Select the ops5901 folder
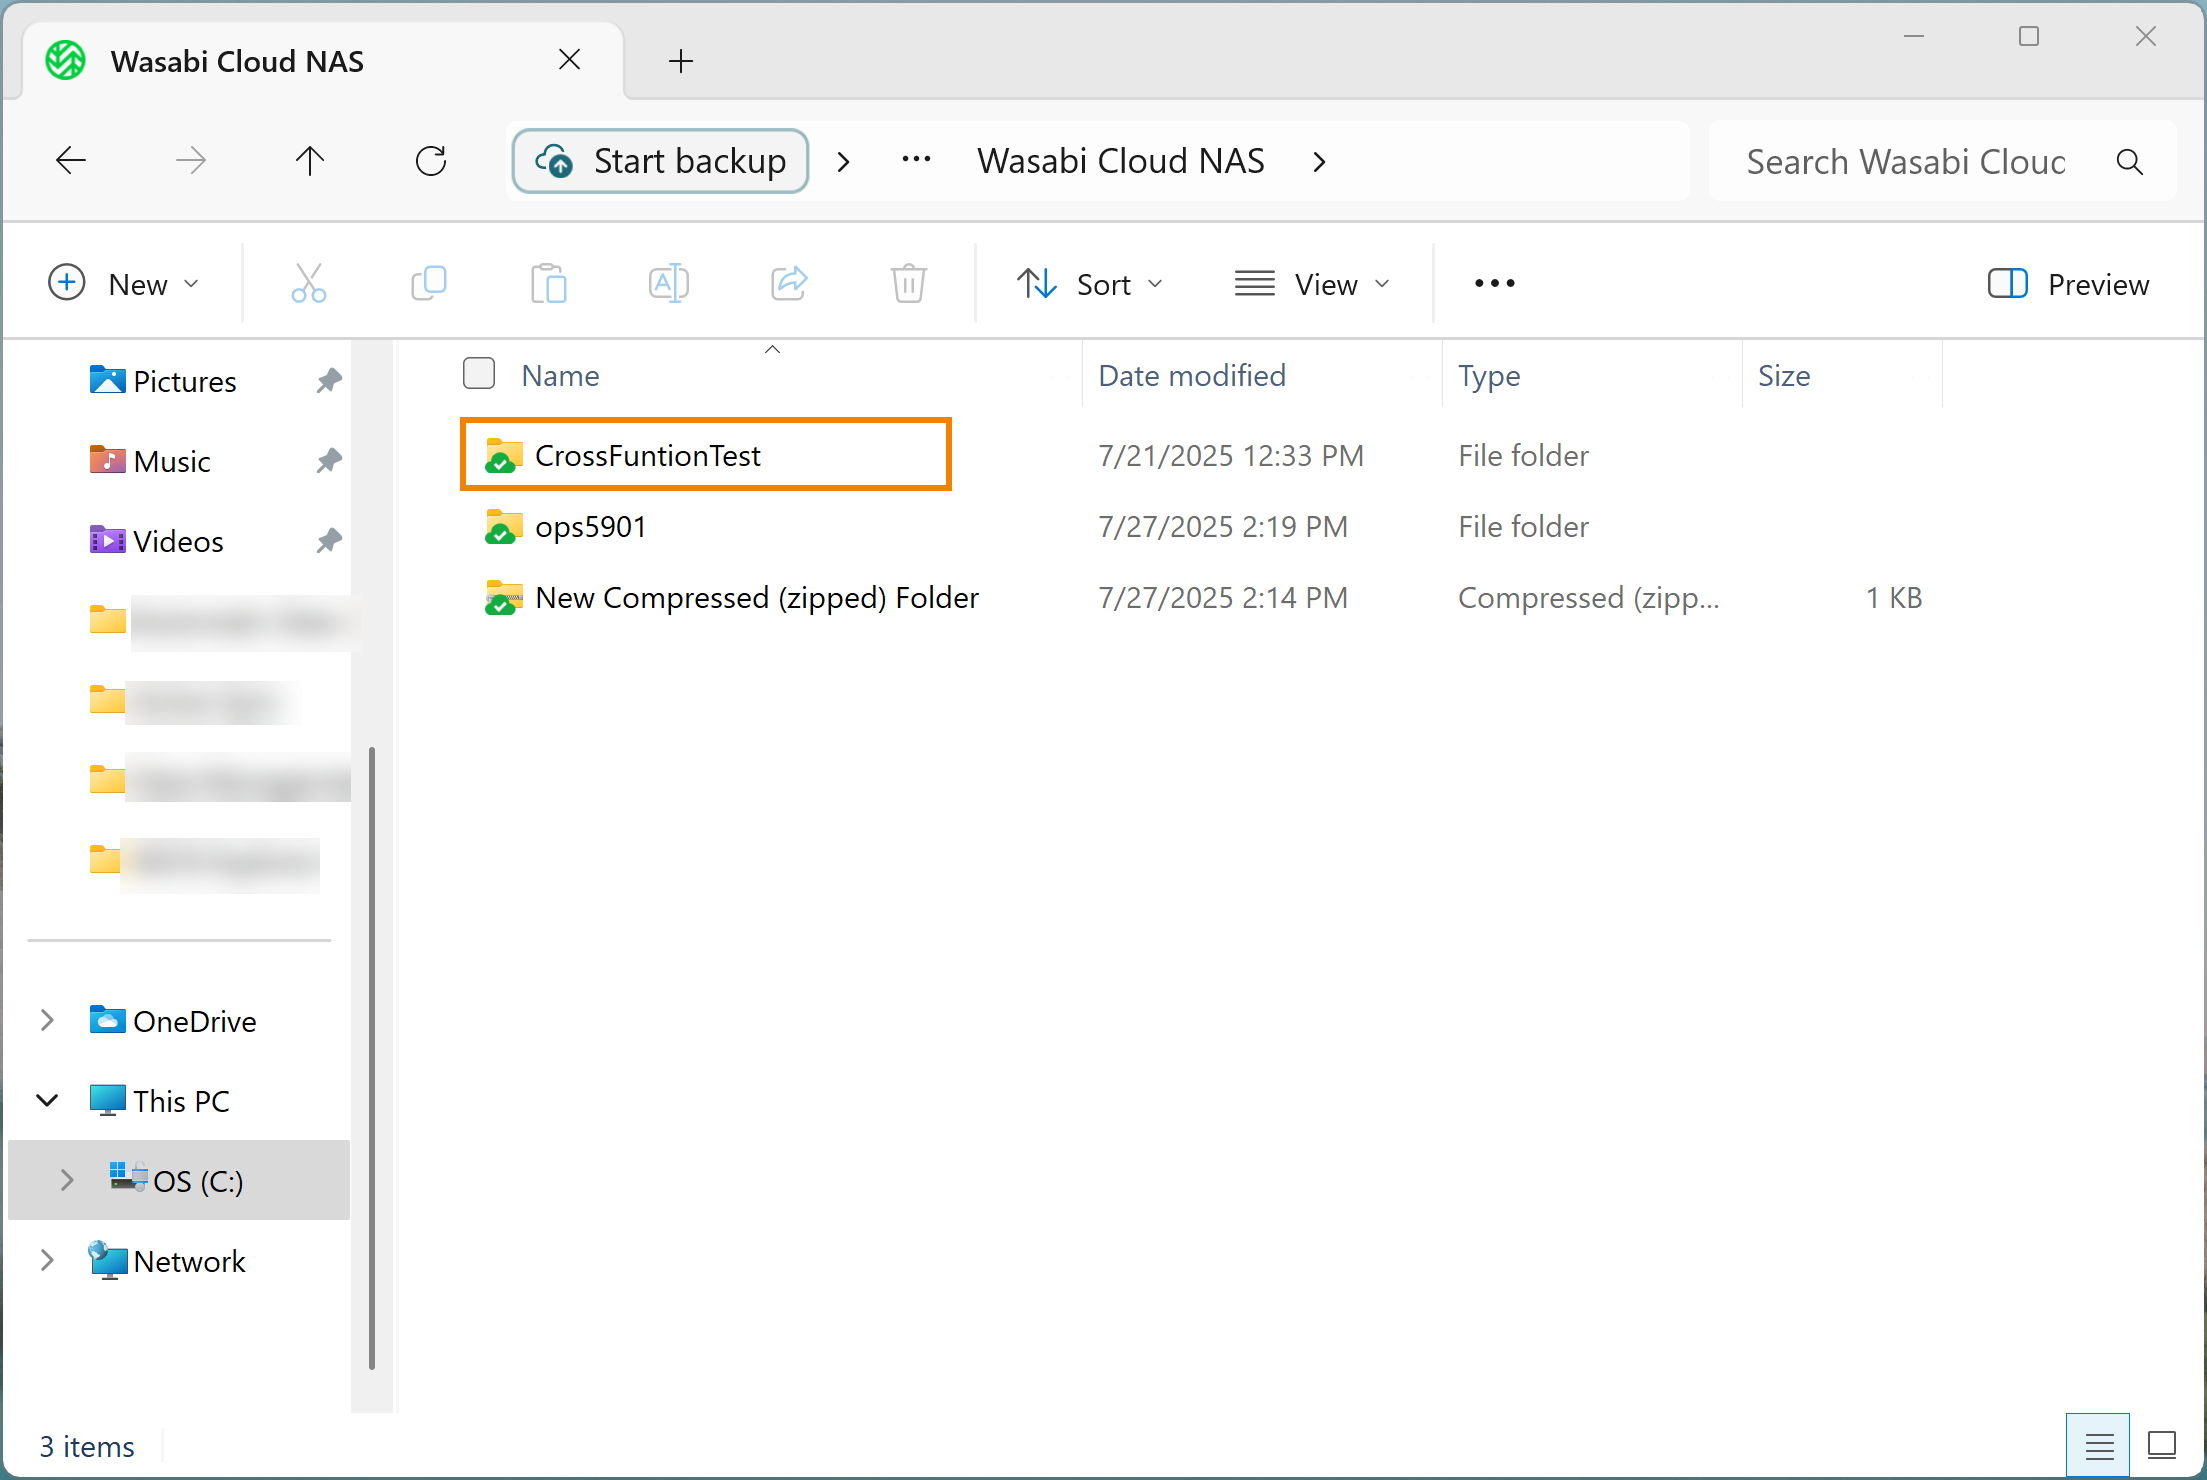Viewport: 2207px width, 1480px height. point(591,526)
